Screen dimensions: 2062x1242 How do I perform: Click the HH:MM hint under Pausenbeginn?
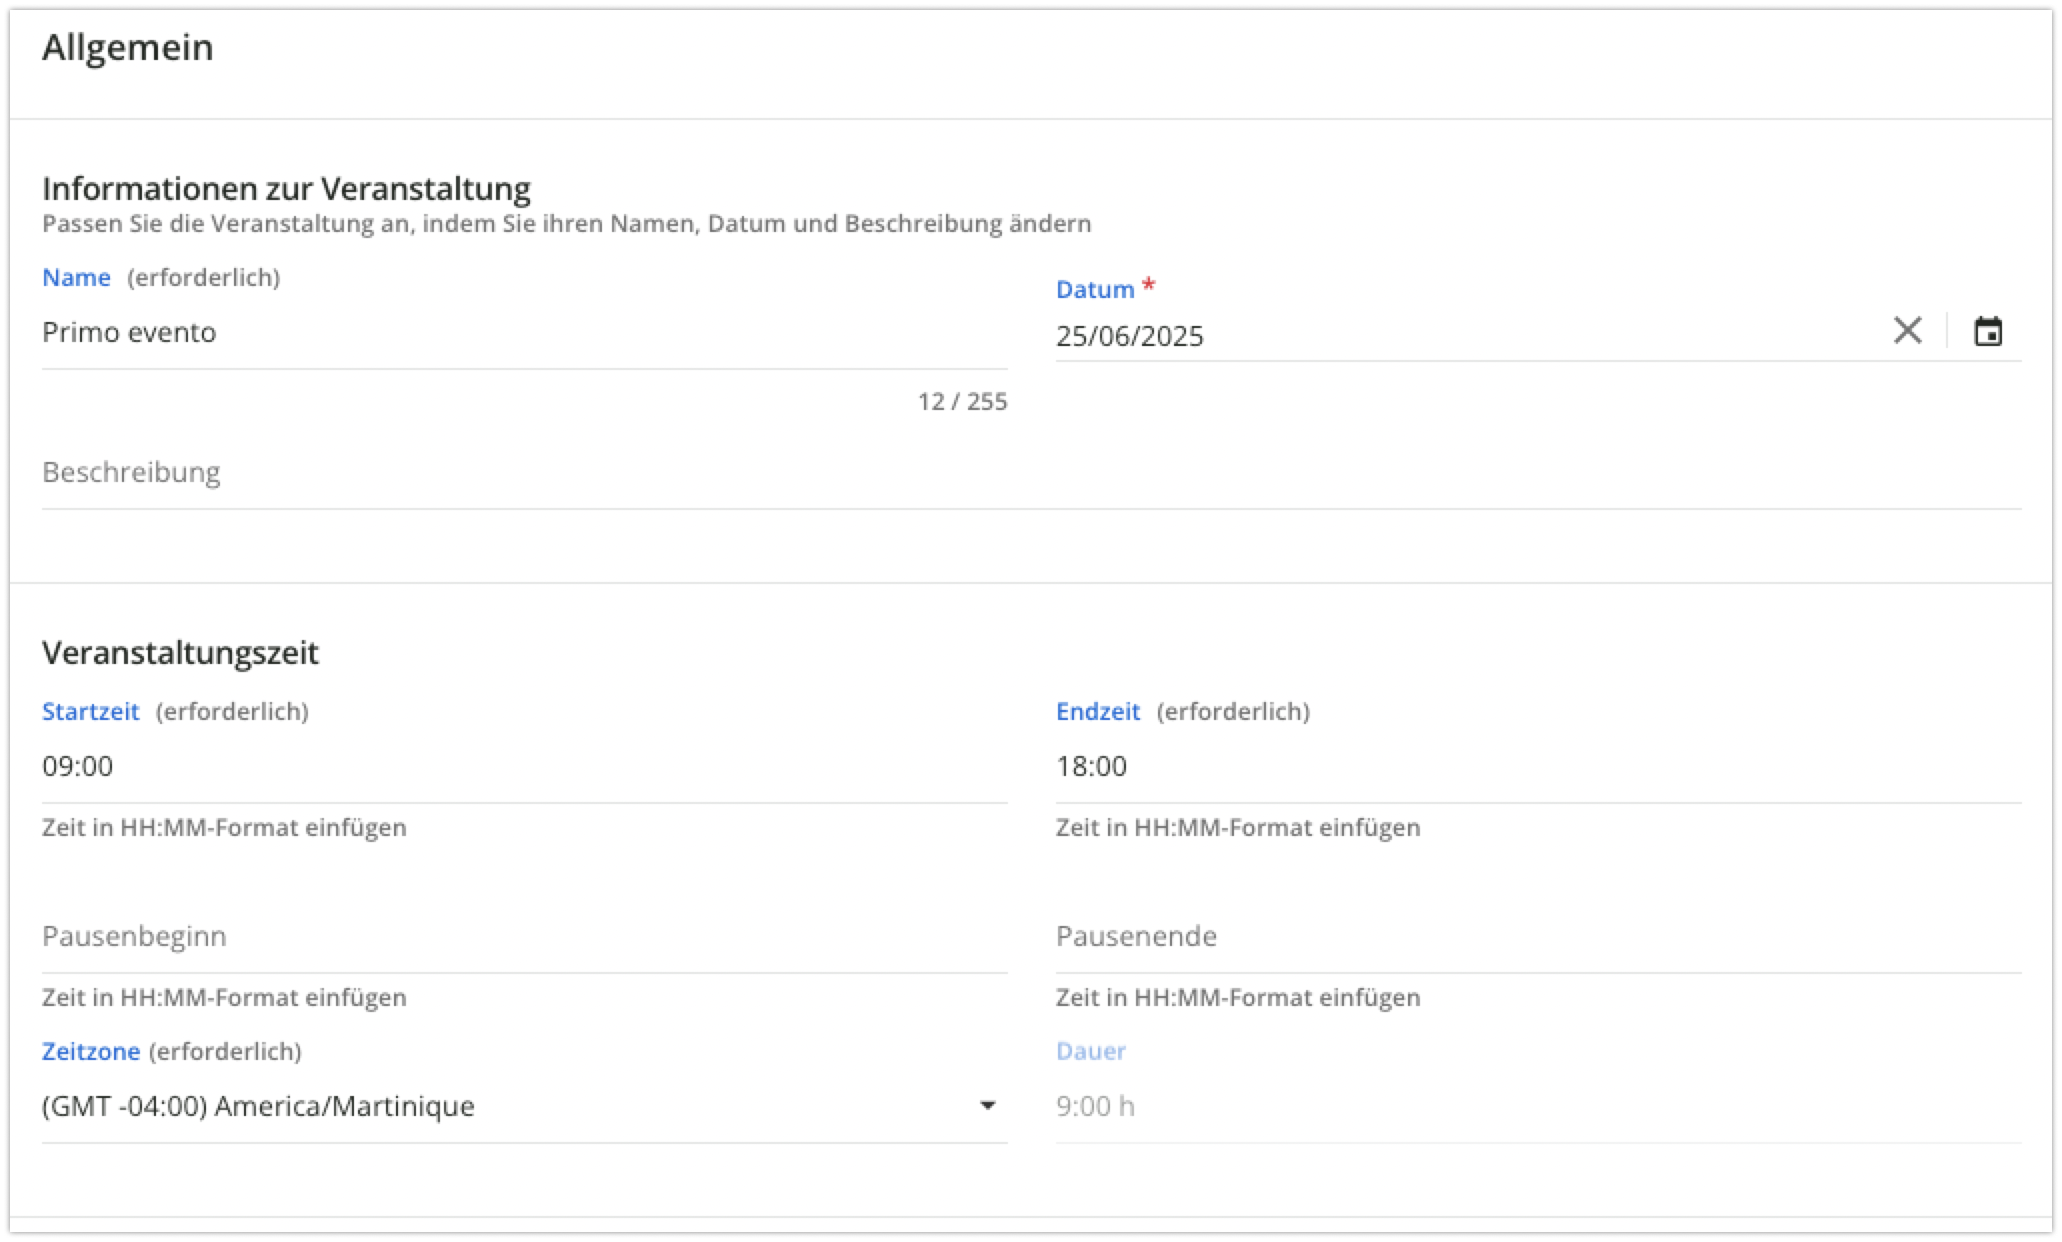coord(224,997)
